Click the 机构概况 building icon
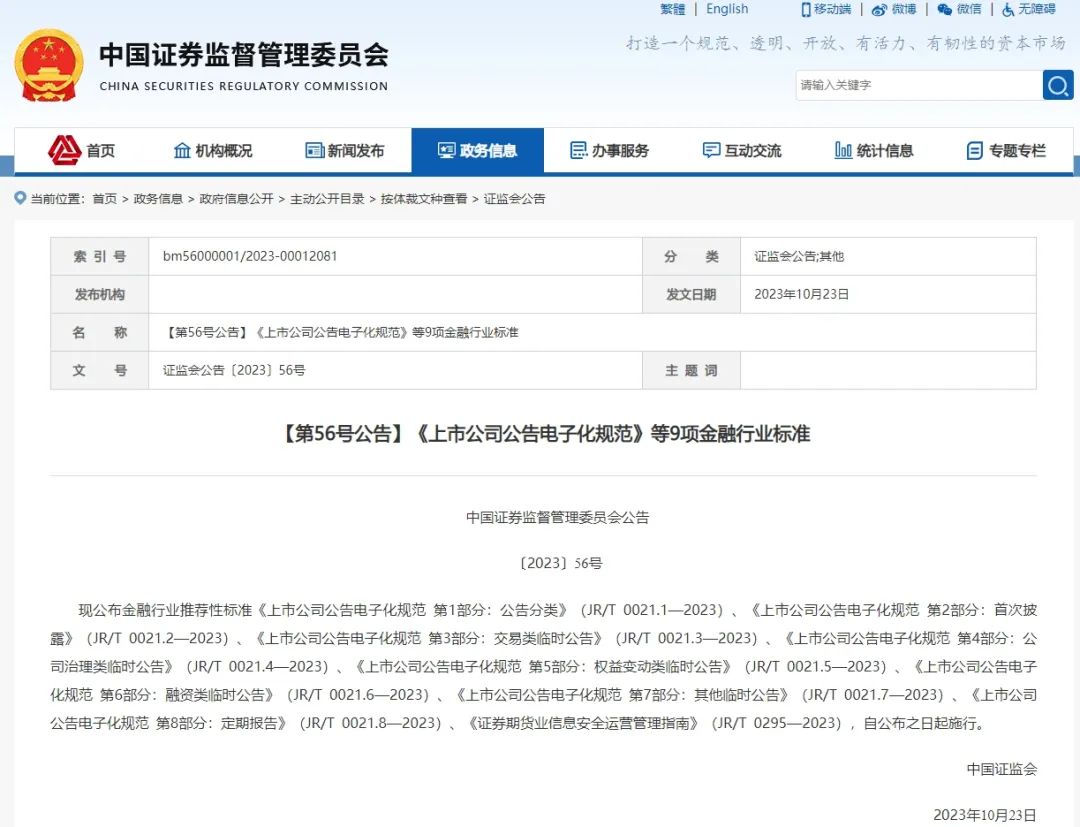The width and height of the screenshot is (1080, 827). pos(182,150)
